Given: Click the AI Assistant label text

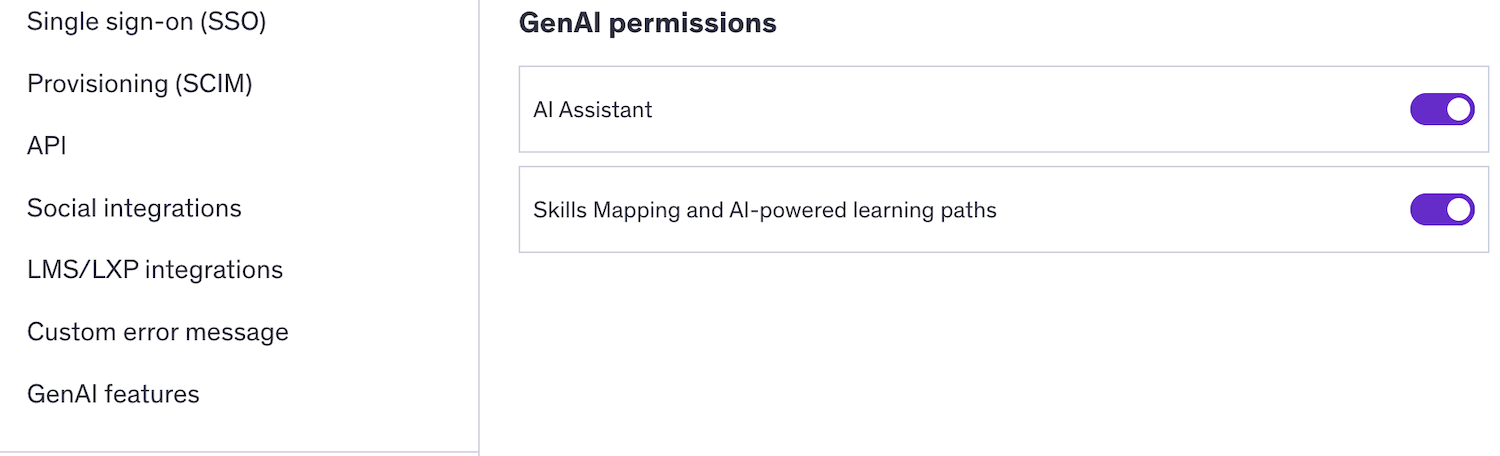Looking at the screenshot, I should [x=592, y=110].
